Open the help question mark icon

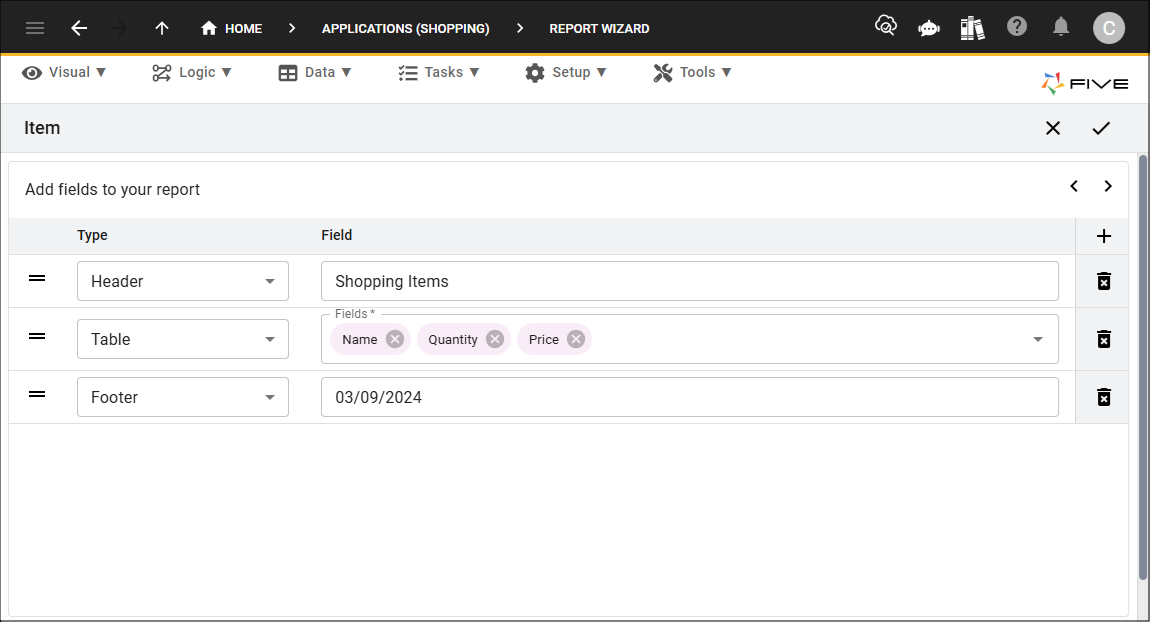[1017, 27]
